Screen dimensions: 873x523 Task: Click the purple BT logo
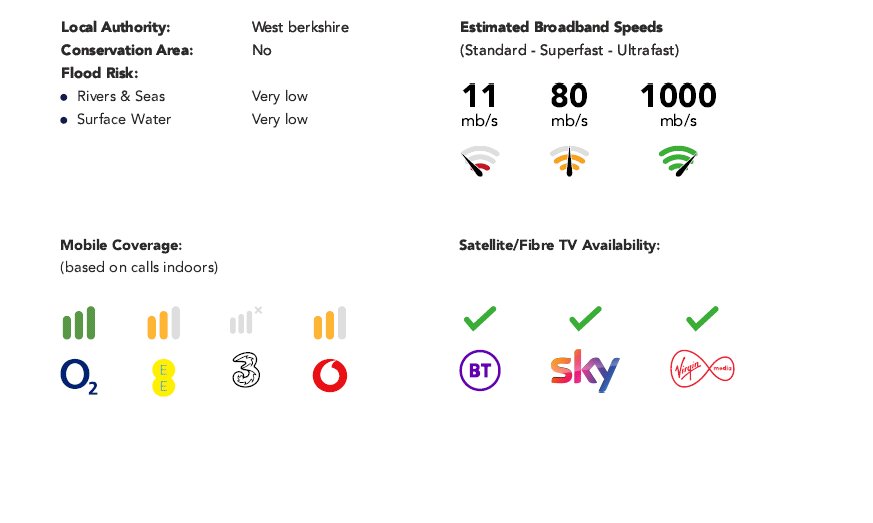tap(480, 370)
